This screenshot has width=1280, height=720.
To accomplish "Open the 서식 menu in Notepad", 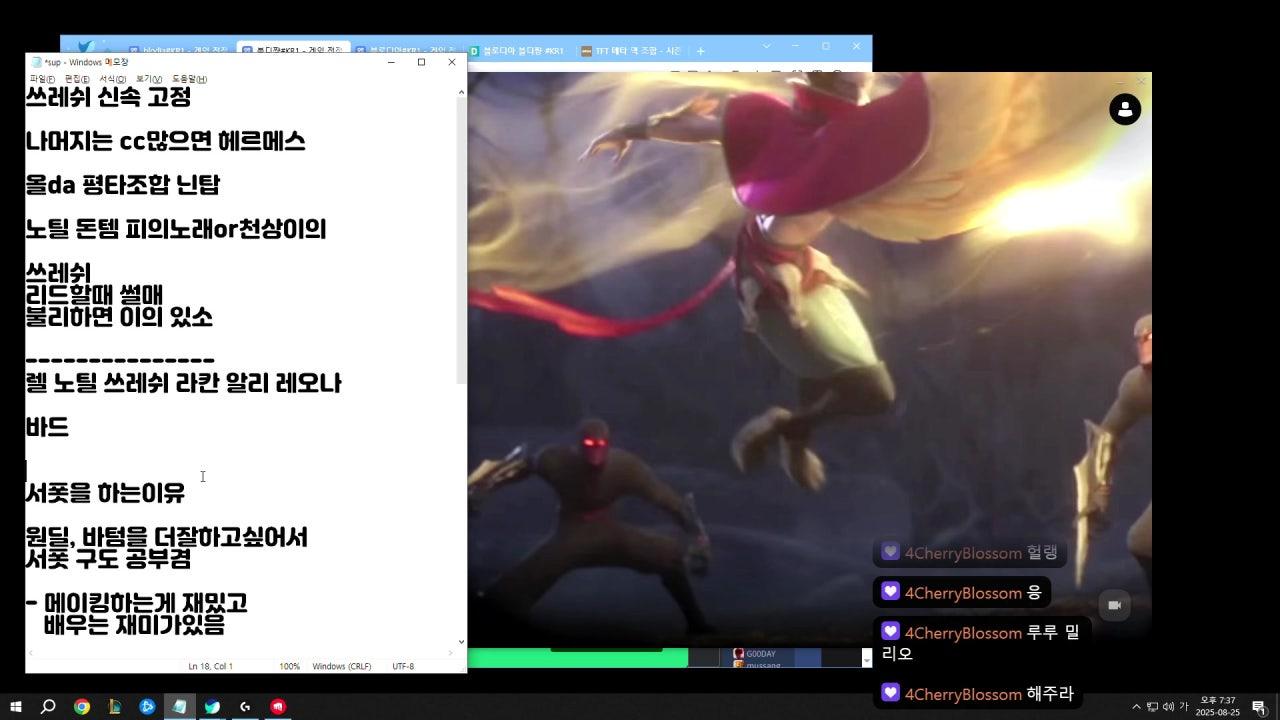I will point(112,79).
